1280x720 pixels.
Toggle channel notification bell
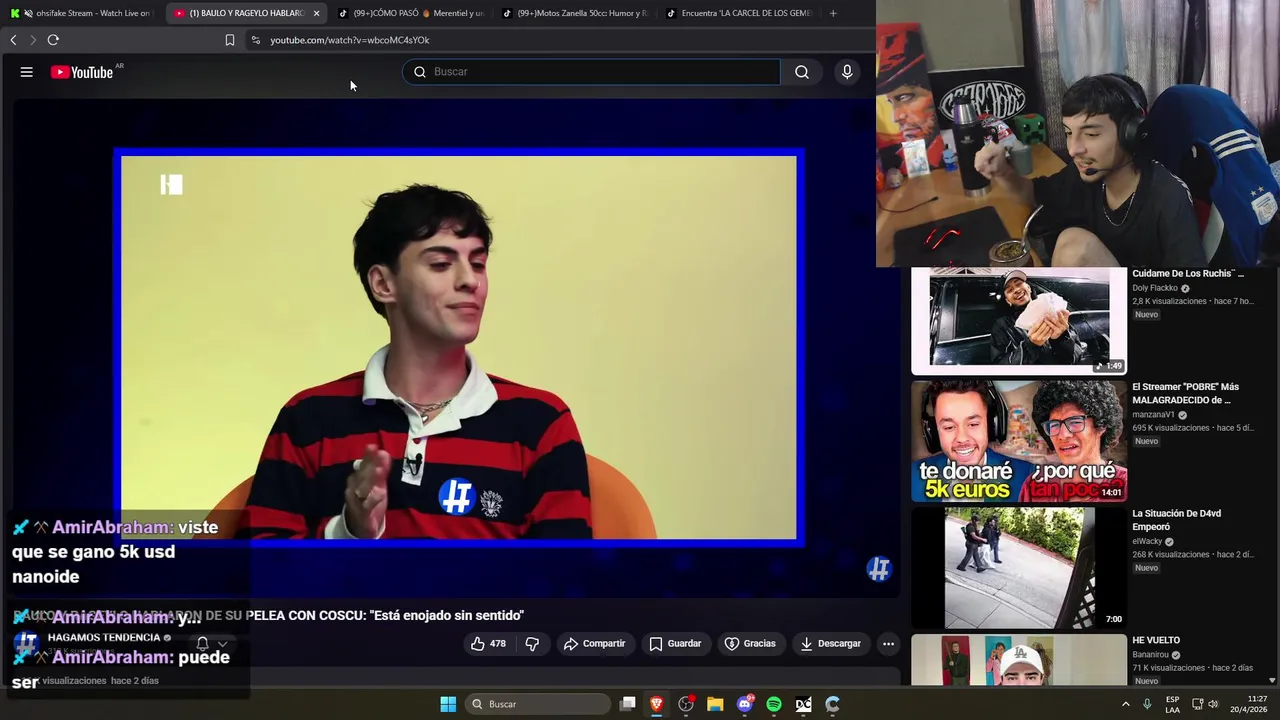(202, 644)
